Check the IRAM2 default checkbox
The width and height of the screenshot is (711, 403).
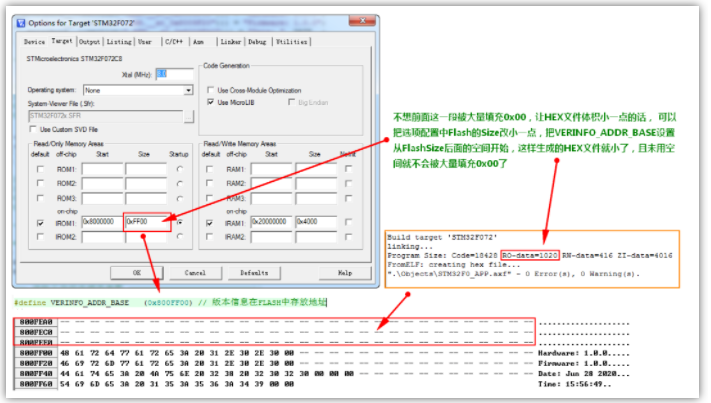pos(209,237)
